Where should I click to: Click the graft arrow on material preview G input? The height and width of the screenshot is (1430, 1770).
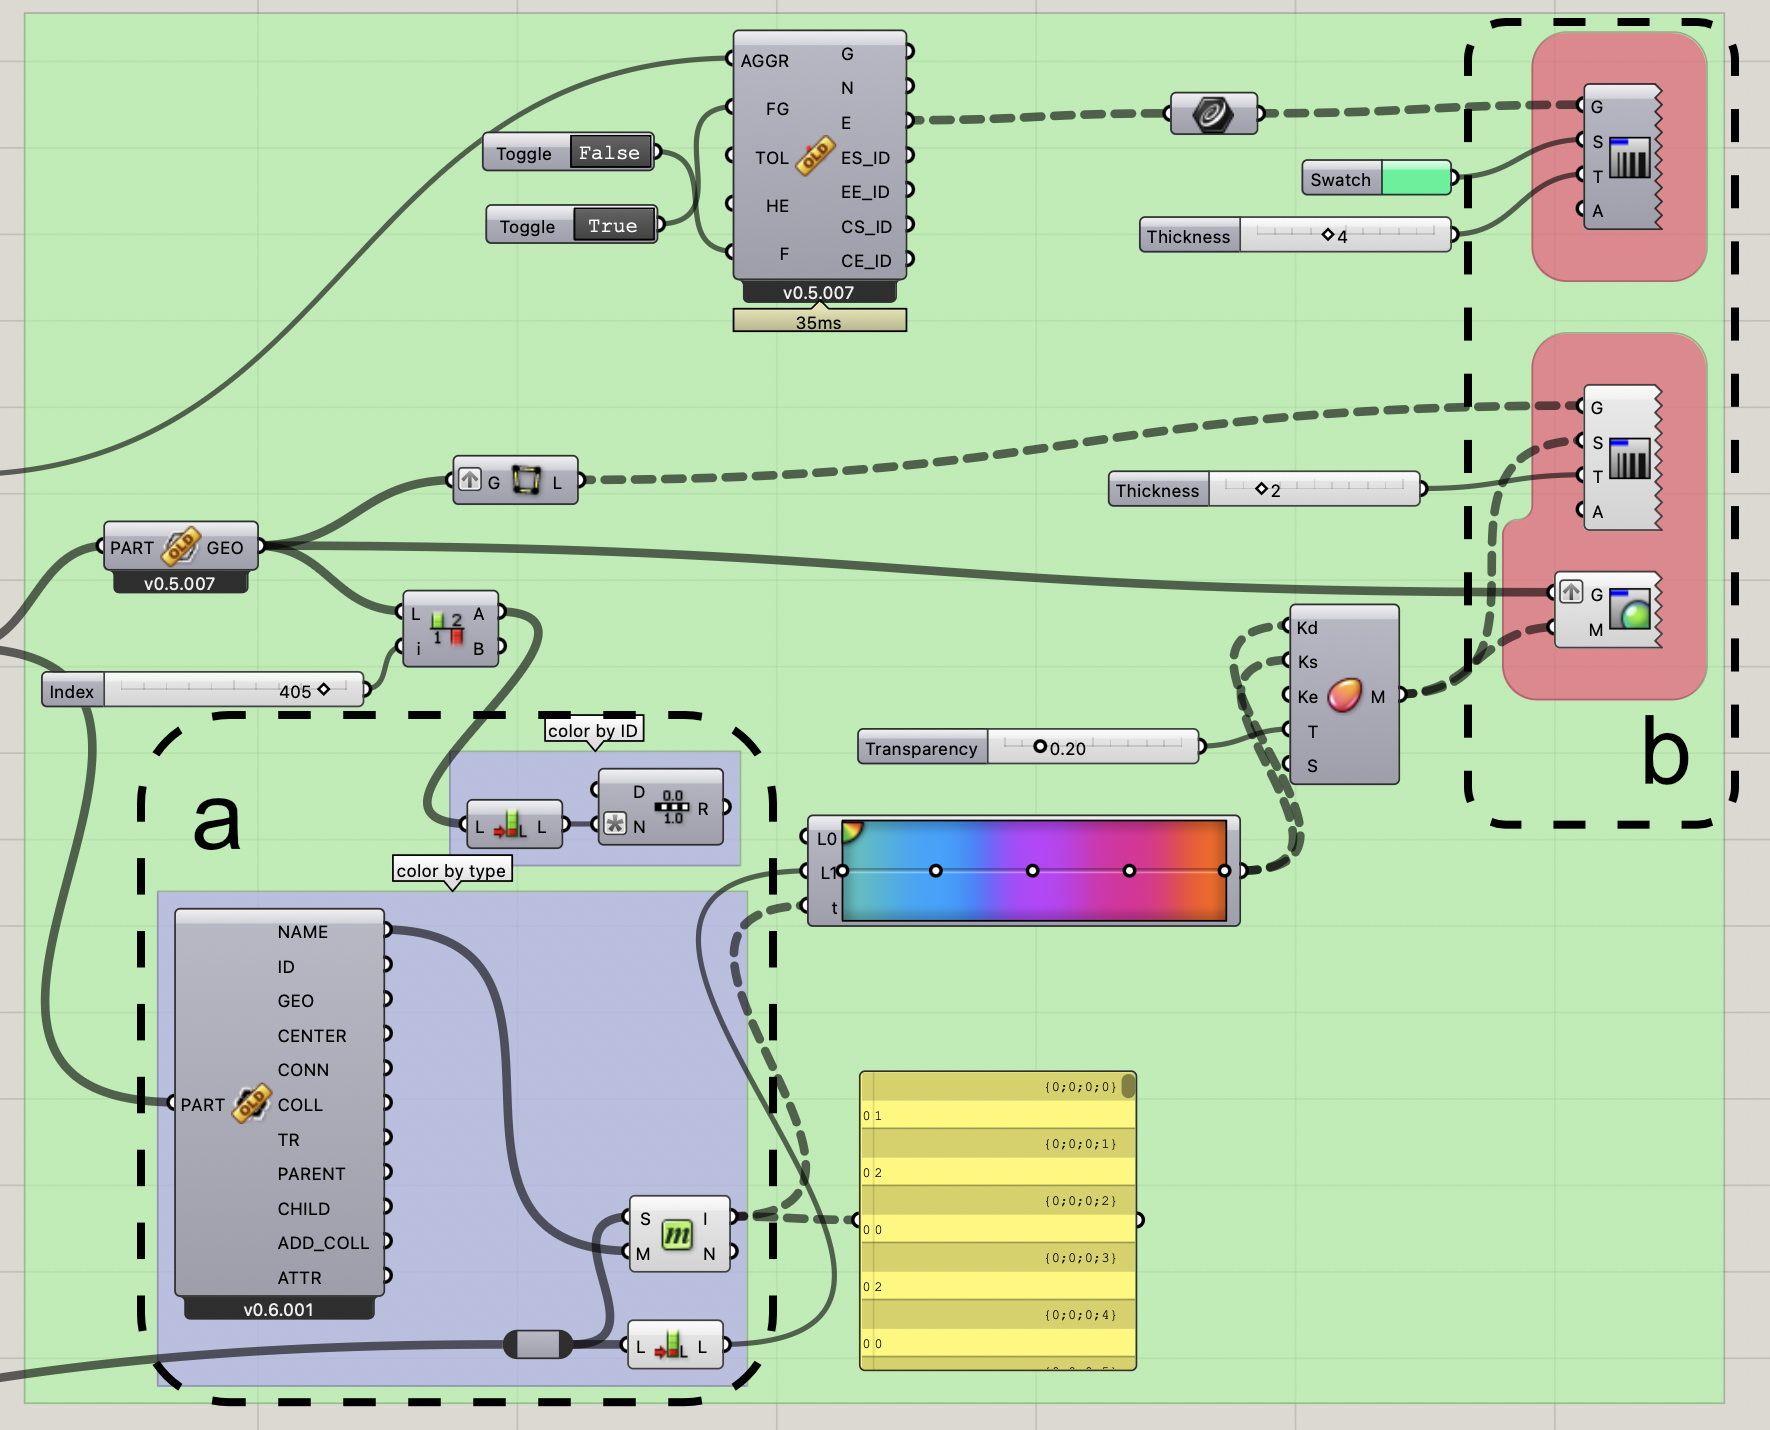[1571, 592]
